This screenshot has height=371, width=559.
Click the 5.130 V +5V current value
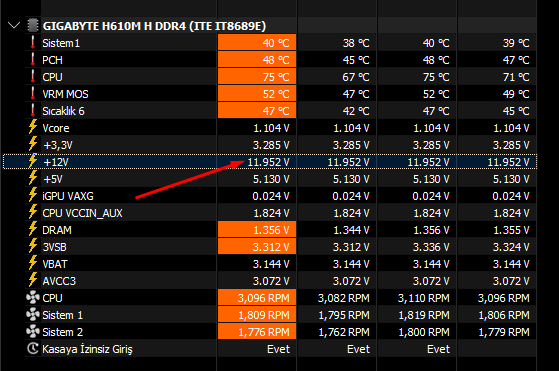[x=271, y=179]
